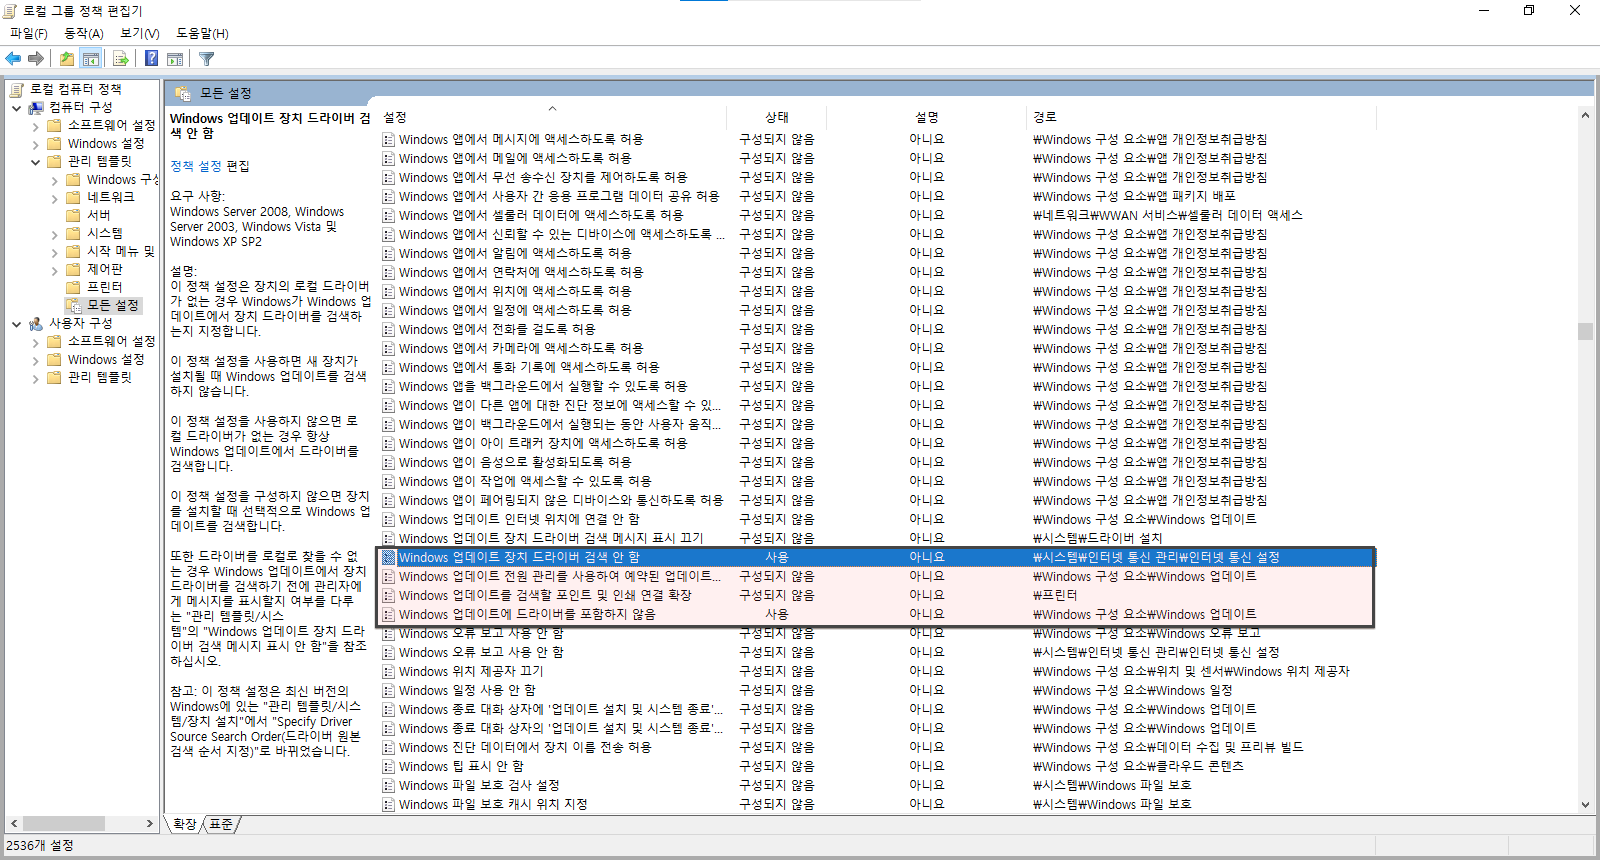Toggle the show/hide console tree icon
Image resolution: width=1600 pixels, height=860 pixels.
coord(91,58)
